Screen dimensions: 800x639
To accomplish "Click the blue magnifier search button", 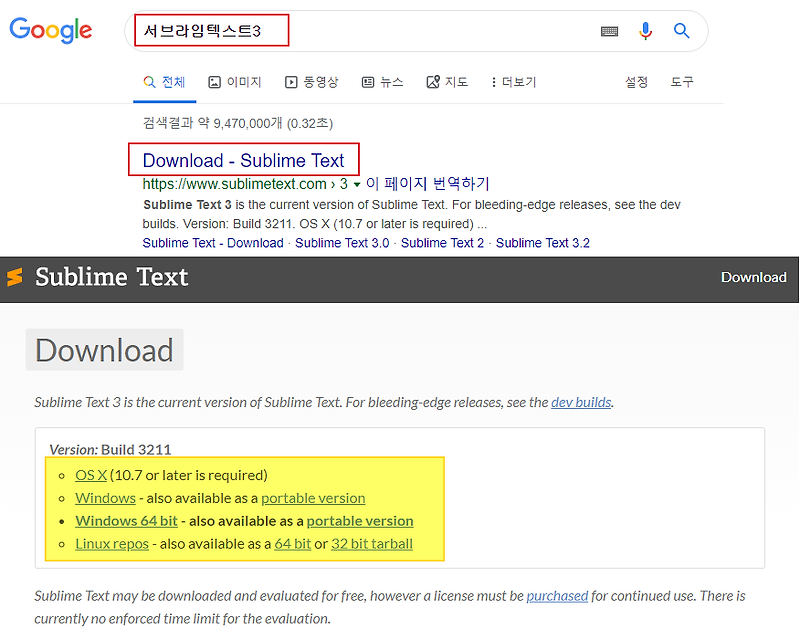I will pyautogui.click(x=682, y=31).
